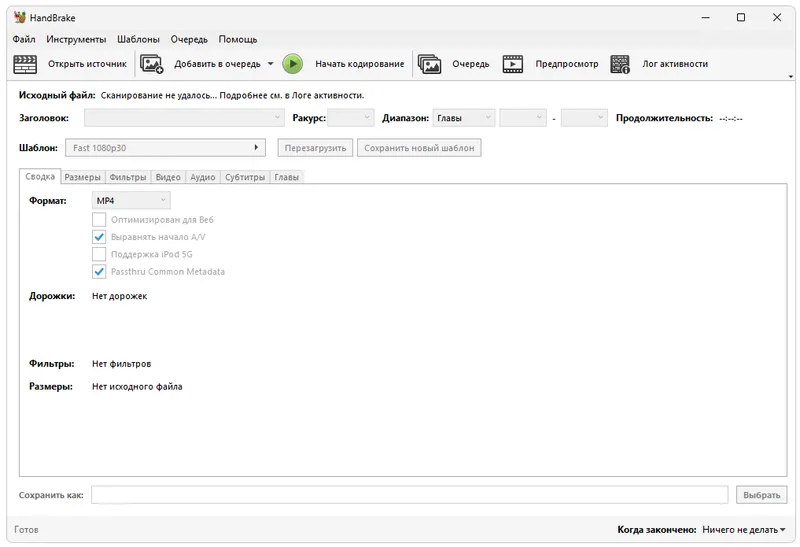Screen dimensions: 800x547
Task: Enable the Оптимизирован для Веб checkbox
Action: [99, 220]
